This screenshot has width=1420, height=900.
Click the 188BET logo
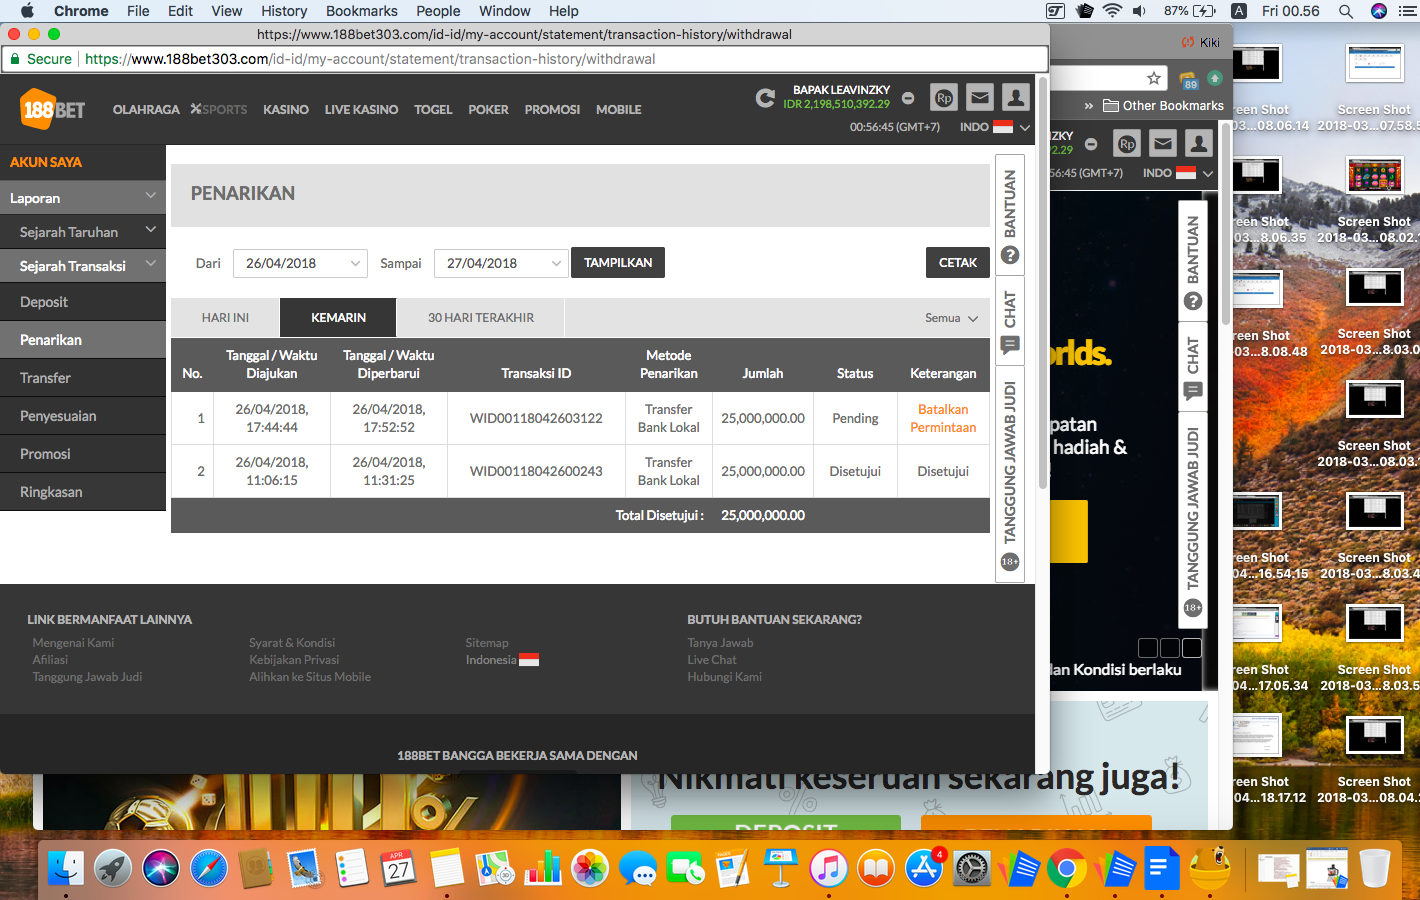pos(53,109)
